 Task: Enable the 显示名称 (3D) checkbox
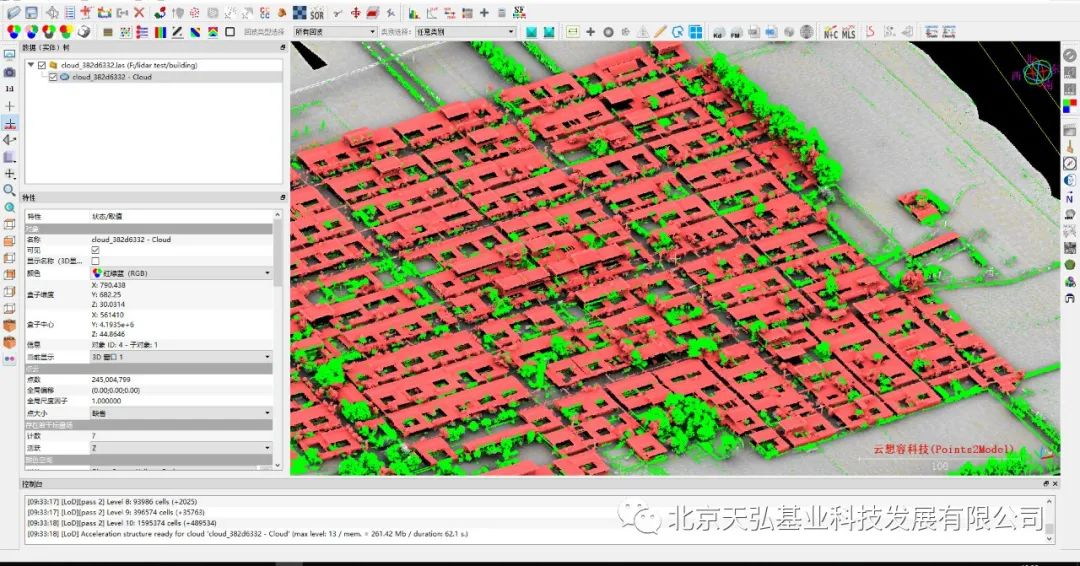tap(95, 261)
